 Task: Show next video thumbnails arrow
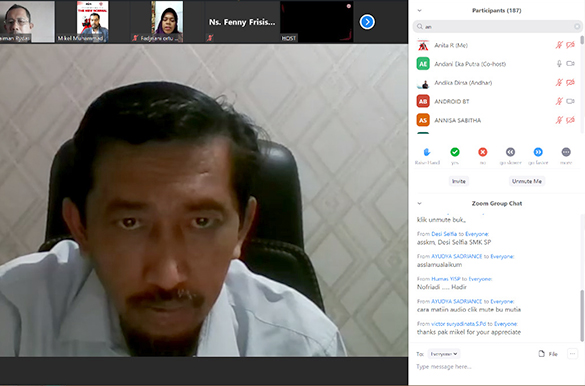[367, 22]
